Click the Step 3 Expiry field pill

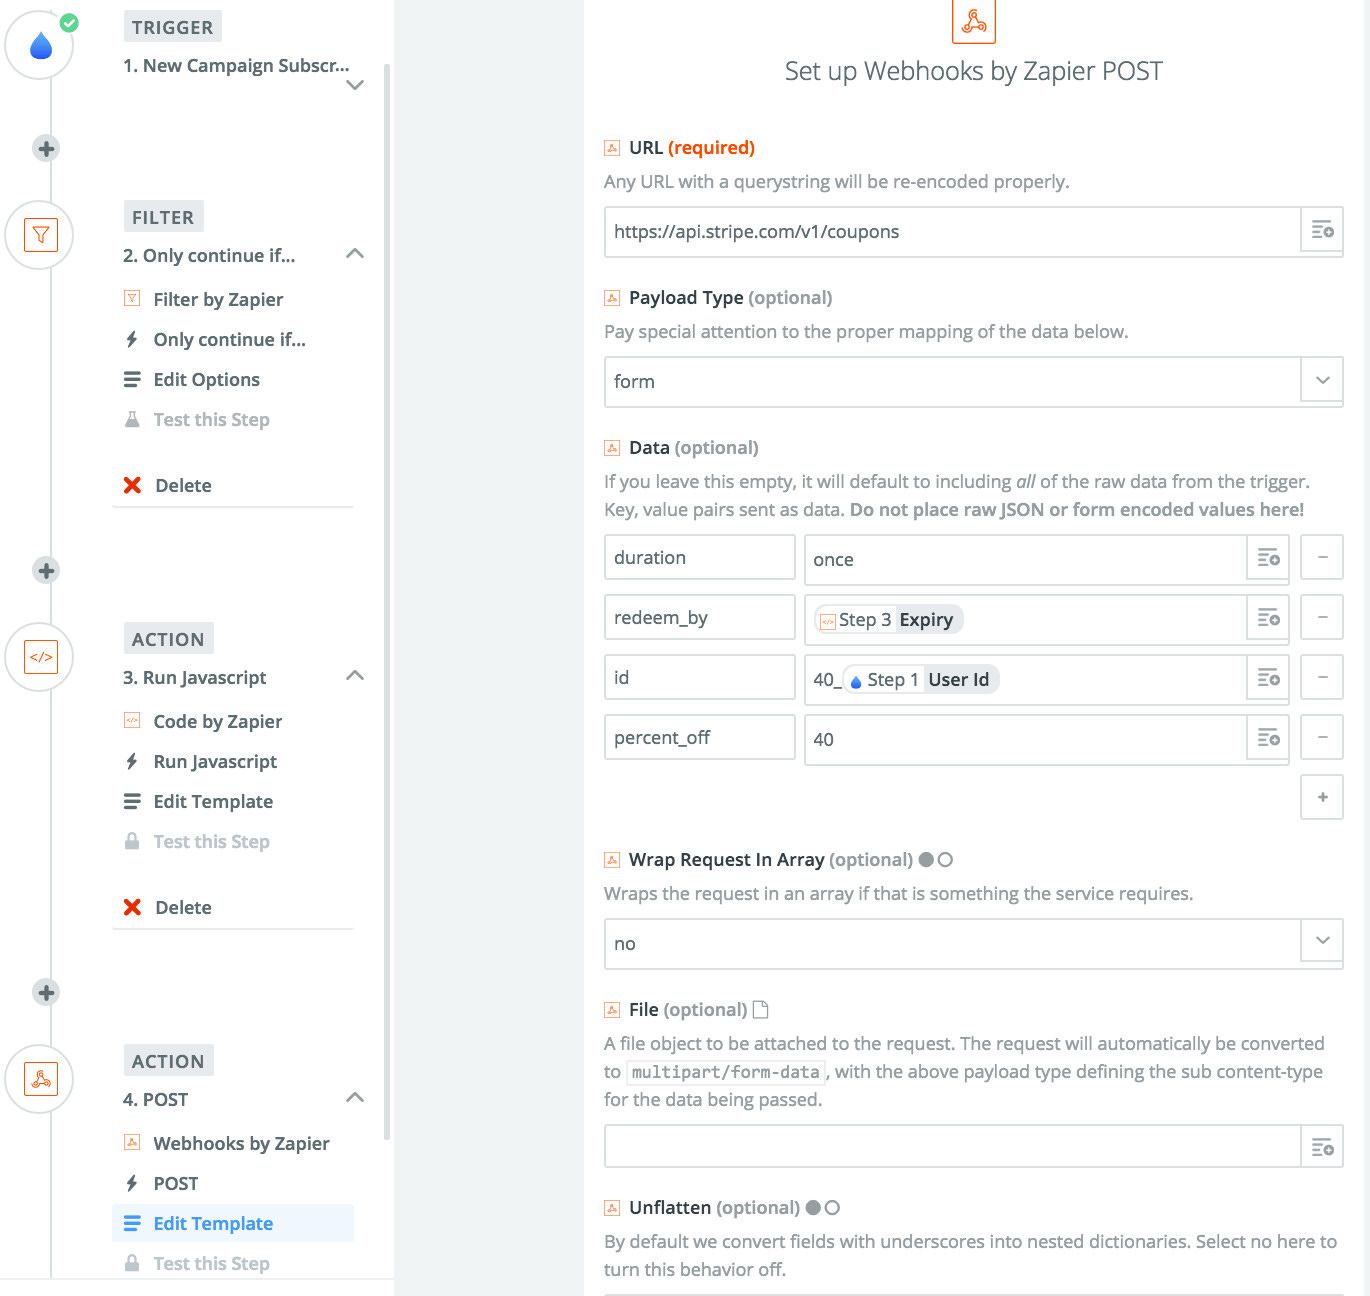pyautogui.click(x=888, y=619)
